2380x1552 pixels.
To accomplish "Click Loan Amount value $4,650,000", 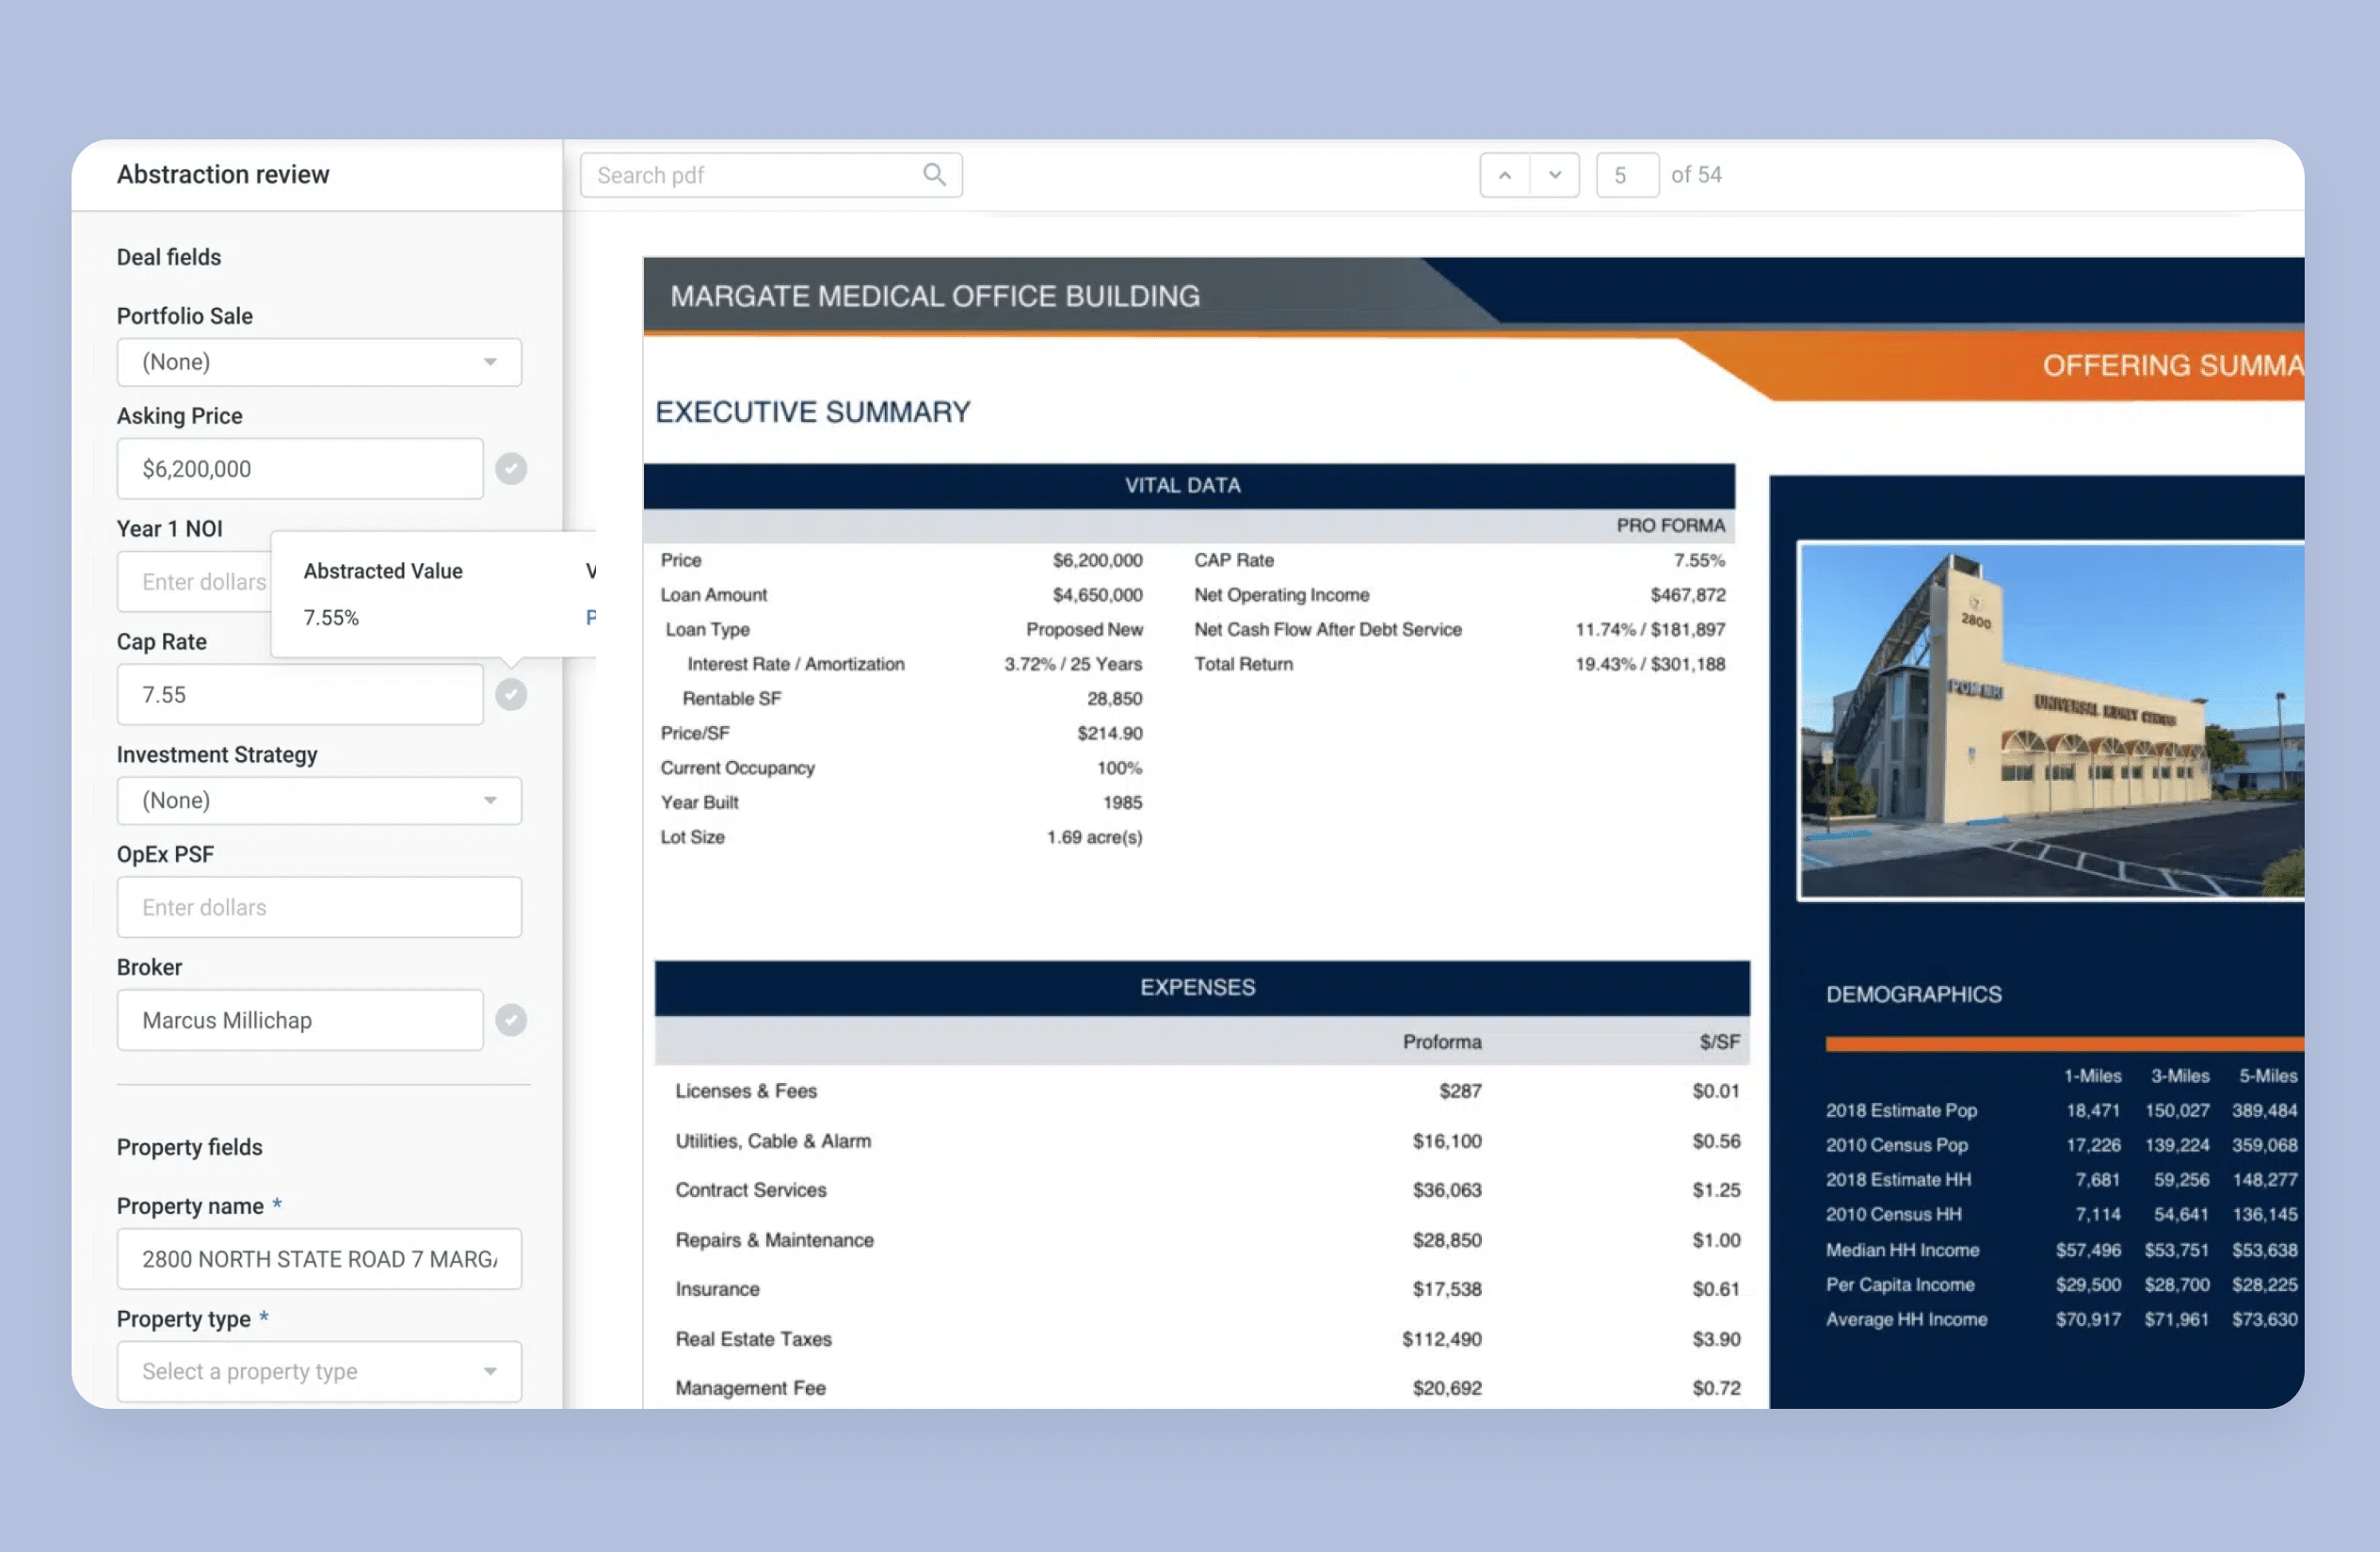I will pos(1097,595).
